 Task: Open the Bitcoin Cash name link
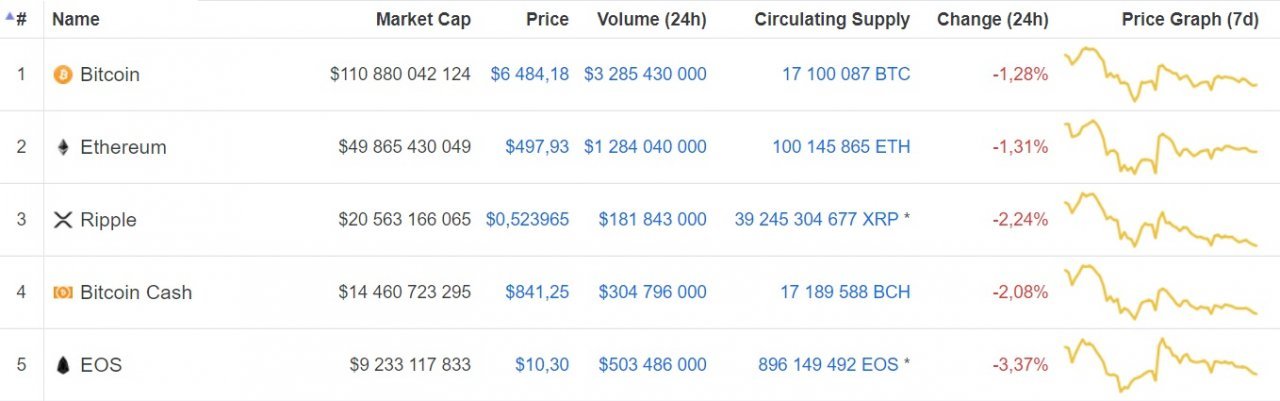136,293
